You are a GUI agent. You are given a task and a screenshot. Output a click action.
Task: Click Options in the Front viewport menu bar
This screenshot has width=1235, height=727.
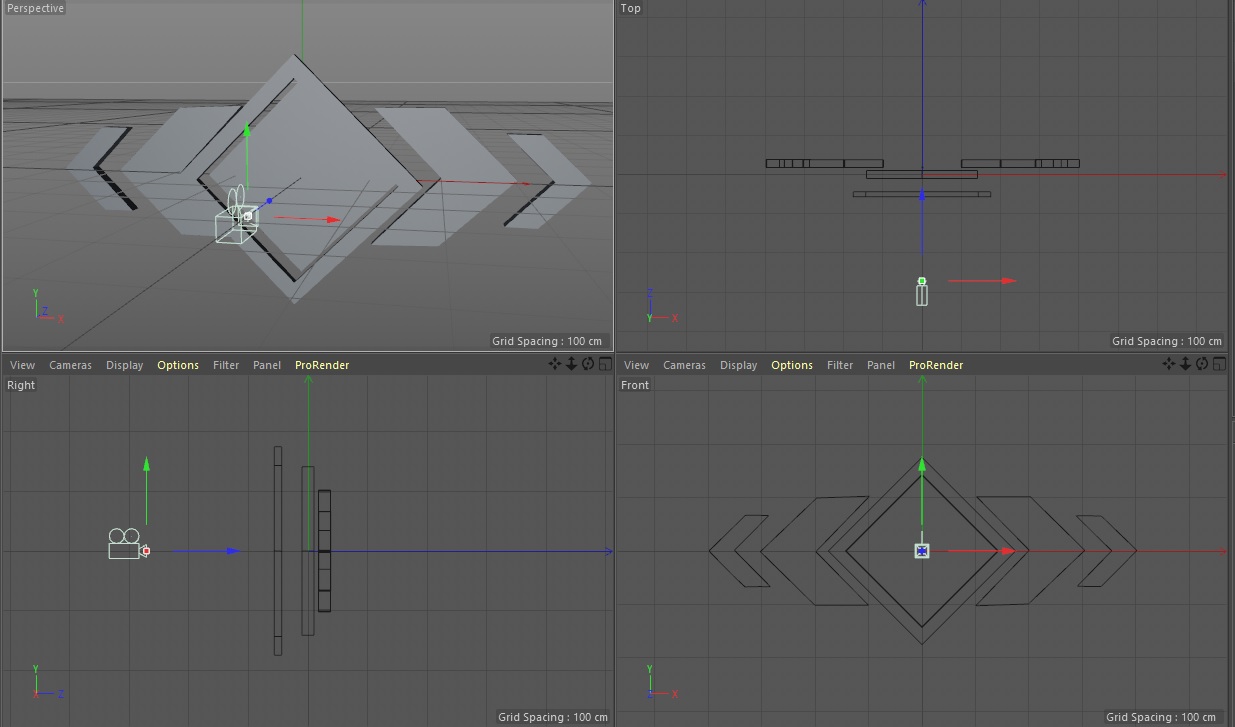(791, 365)
